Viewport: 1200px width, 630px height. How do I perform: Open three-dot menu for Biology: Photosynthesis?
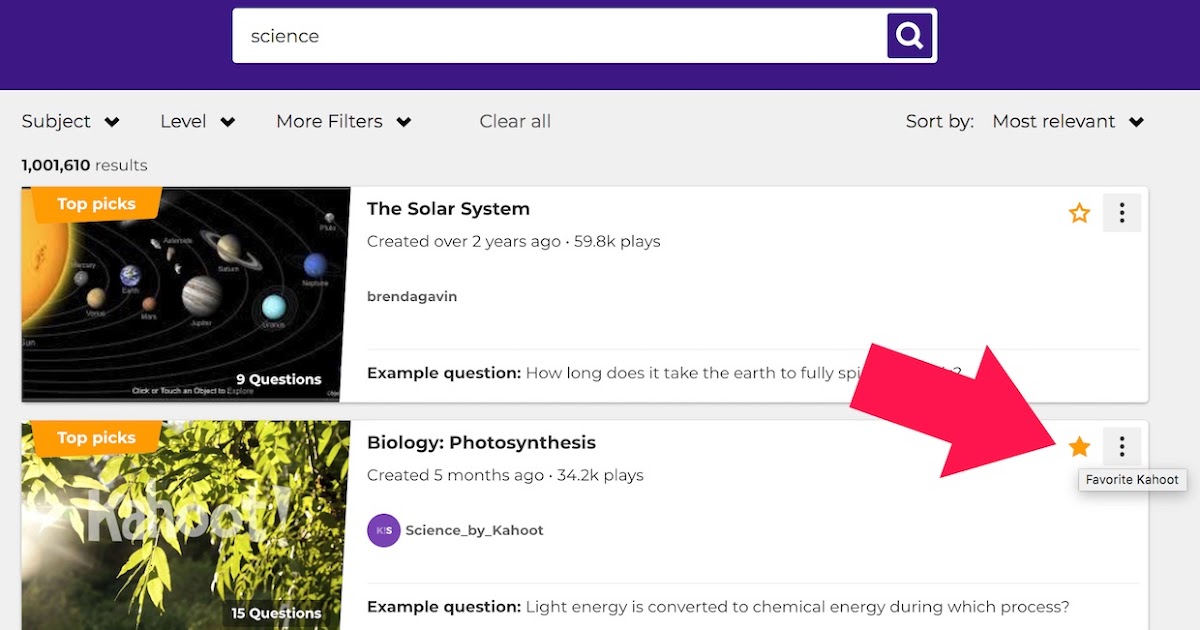point(1122,447)
